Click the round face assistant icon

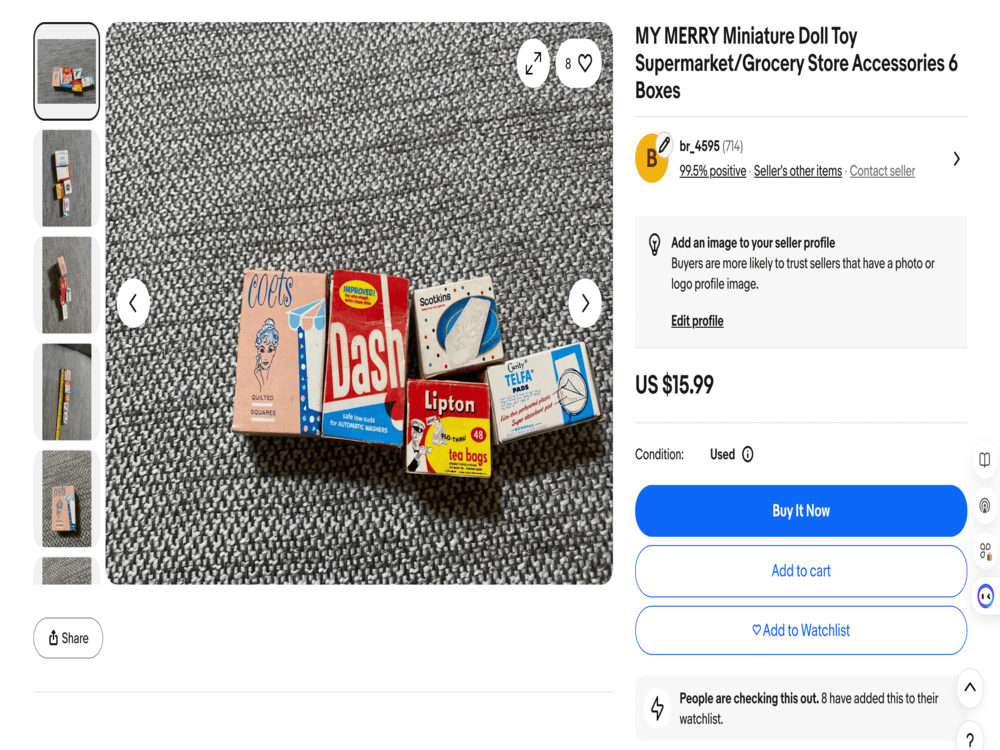pos(986,596)
